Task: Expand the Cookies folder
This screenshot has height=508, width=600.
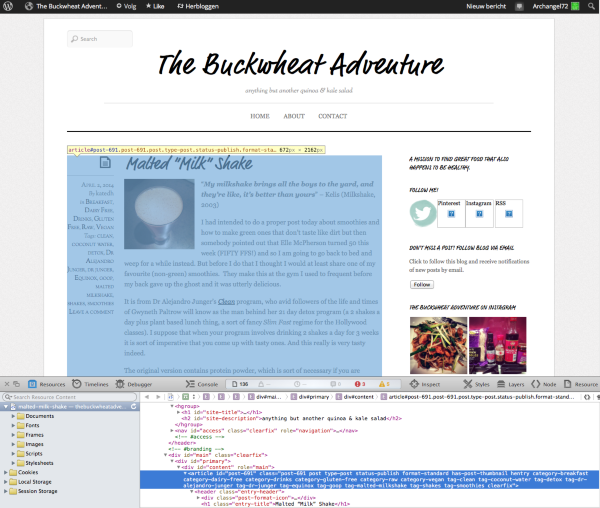Action: pos(6,472)
